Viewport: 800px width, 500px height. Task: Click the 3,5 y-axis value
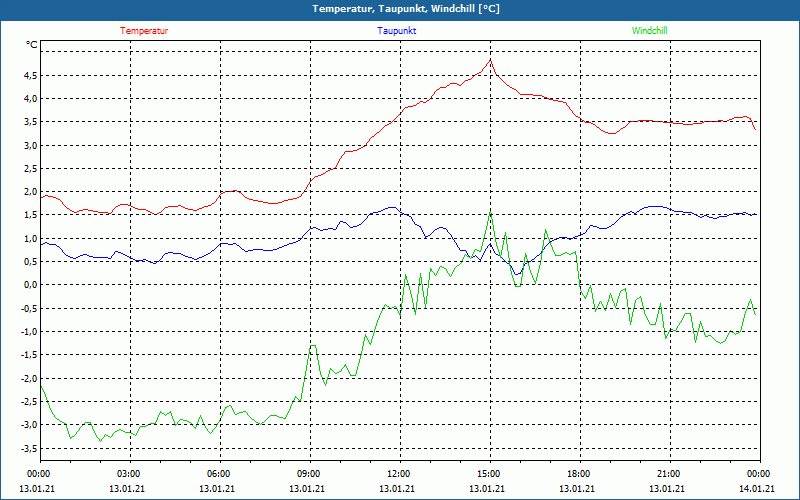coord(31,122)
